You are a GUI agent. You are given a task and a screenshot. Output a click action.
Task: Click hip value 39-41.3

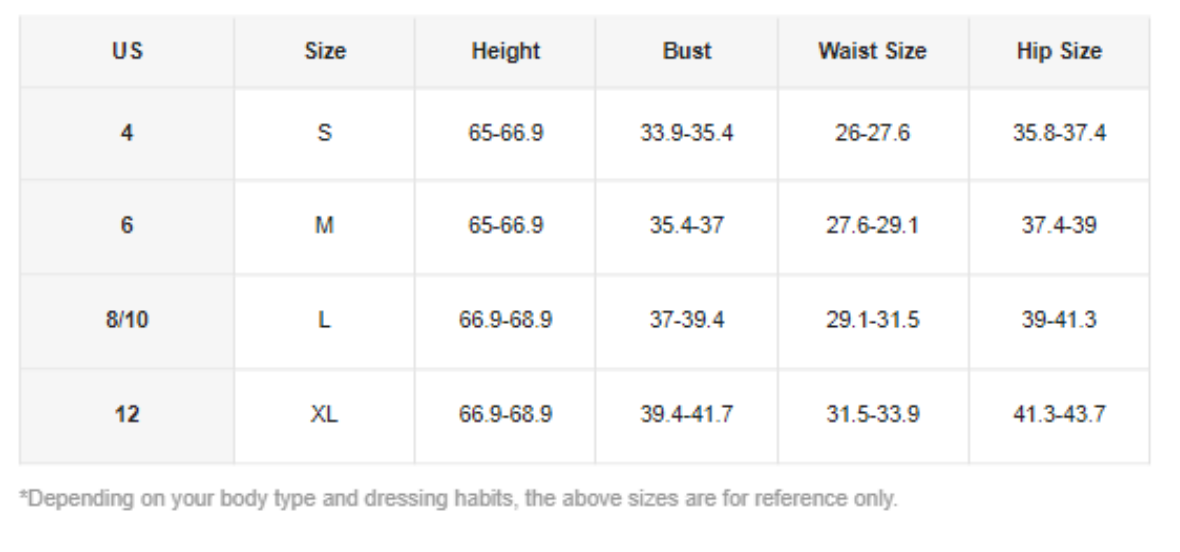coord(1059,320)
